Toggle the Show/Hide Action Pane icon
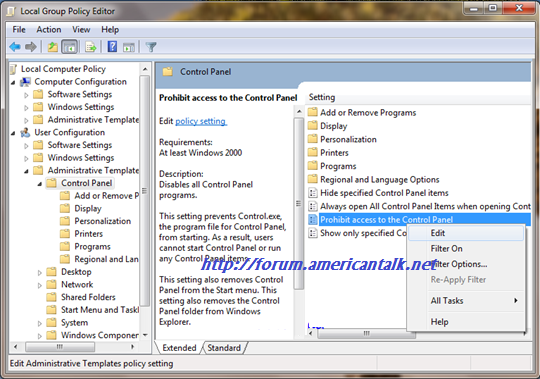 coord(129,46)
